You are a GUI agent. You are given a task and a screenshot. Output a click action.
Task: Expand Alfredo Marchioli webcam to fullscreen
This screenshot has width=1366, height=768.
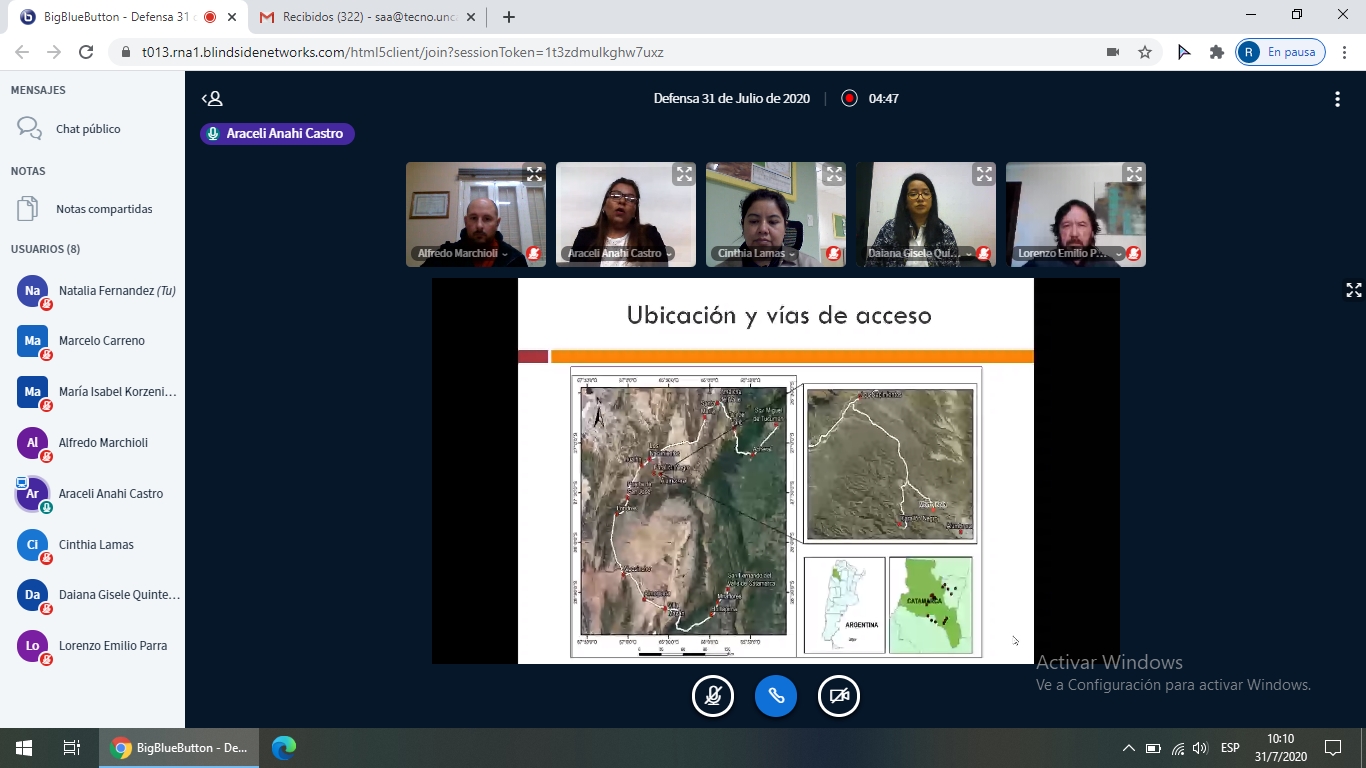[x=534, y=175]
